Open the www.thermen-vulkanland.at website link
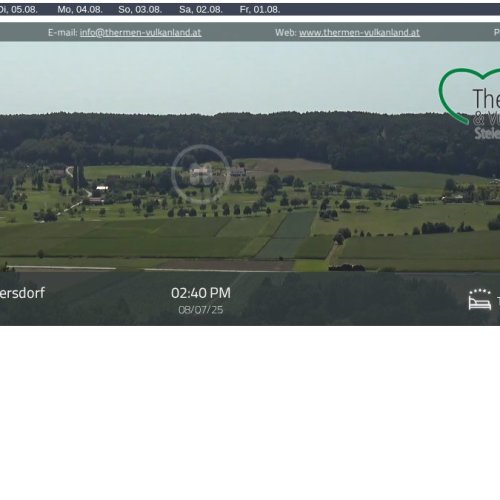The width and height of the screenshot is (500, 500). [359, 32]
